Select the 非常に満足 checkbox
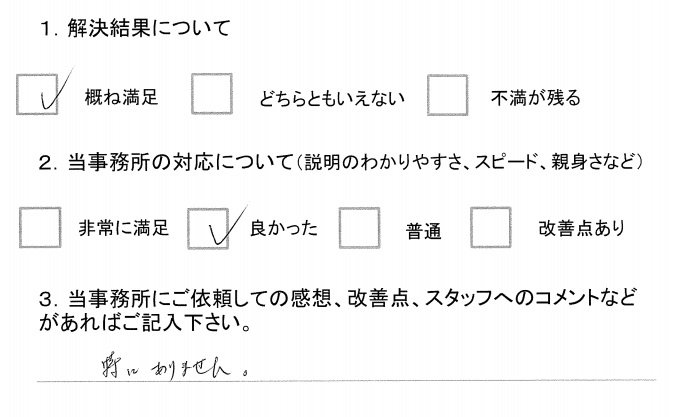Screen dimensions: 683x417 [40, 226]
